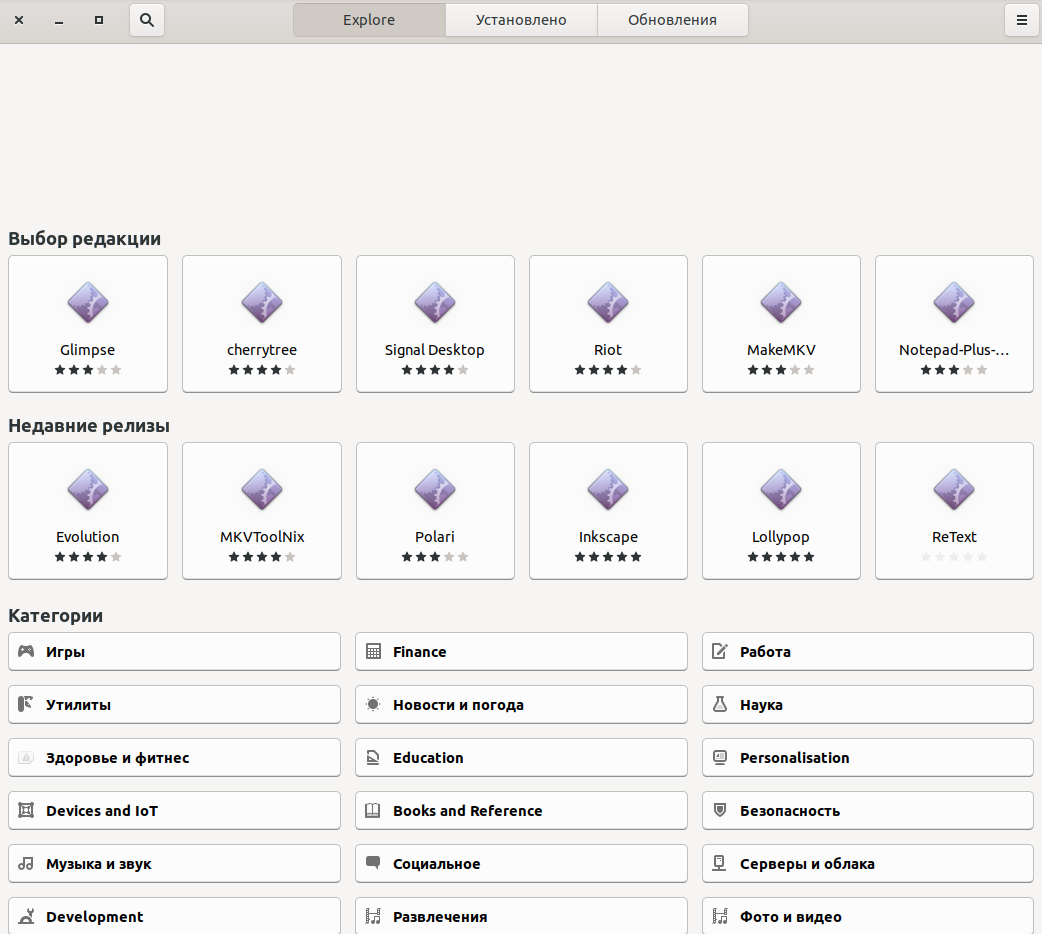Click the Evolution star rating
1042x934 pixels.
point(88,557)
